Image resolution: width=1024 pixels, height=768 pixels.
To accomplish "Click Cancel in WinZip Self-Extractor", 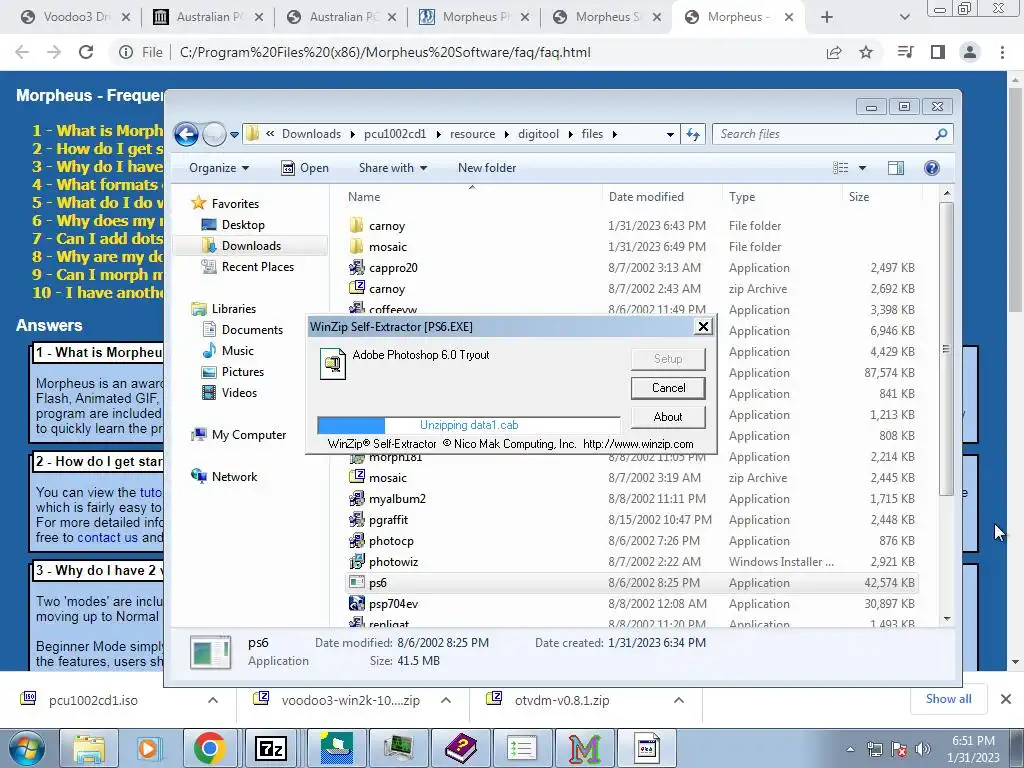I will pyautogui.click(x=668, y=388).
